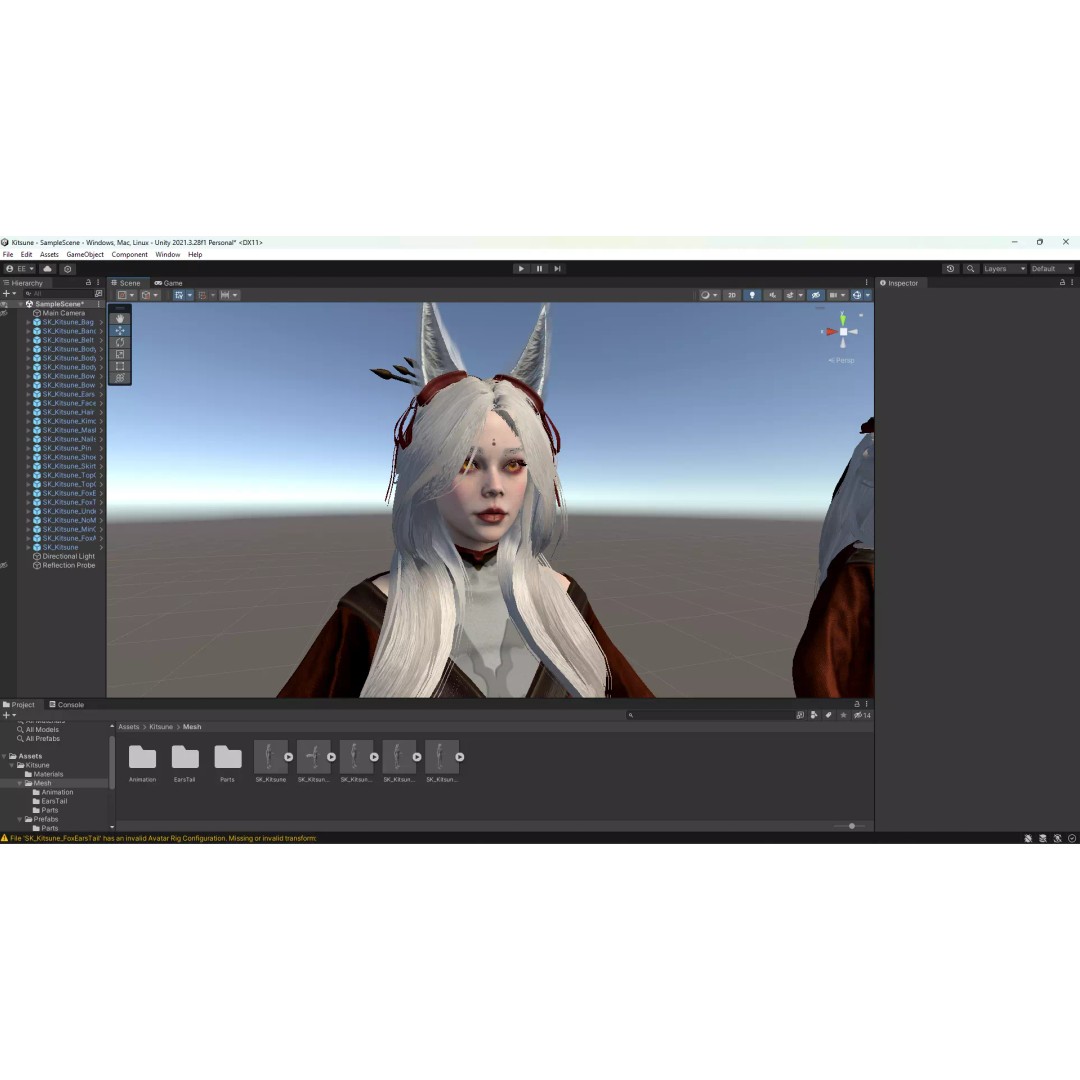
Task: Select the Move tool
Action: [120, 331]
